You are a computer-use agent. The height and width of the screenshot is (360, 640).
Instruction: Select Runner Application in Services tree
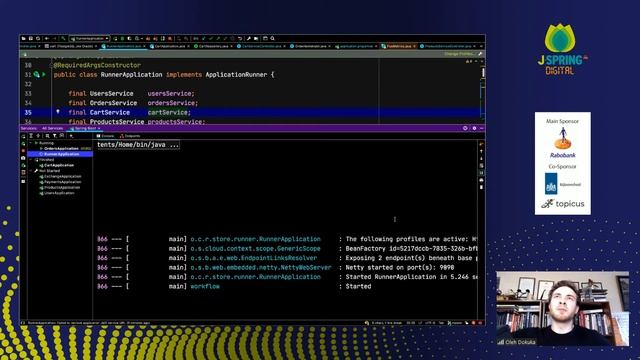(61, 154)
